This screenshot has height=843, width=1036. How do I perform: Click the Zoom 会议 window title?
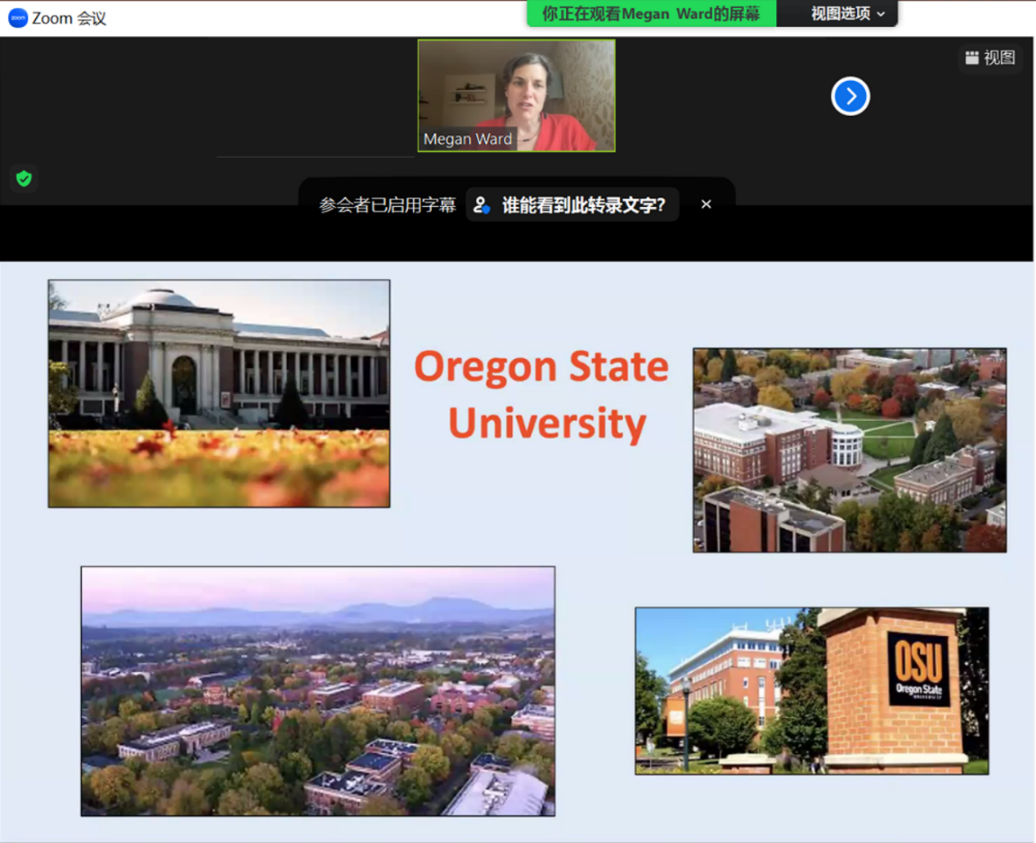coord(68,18)
